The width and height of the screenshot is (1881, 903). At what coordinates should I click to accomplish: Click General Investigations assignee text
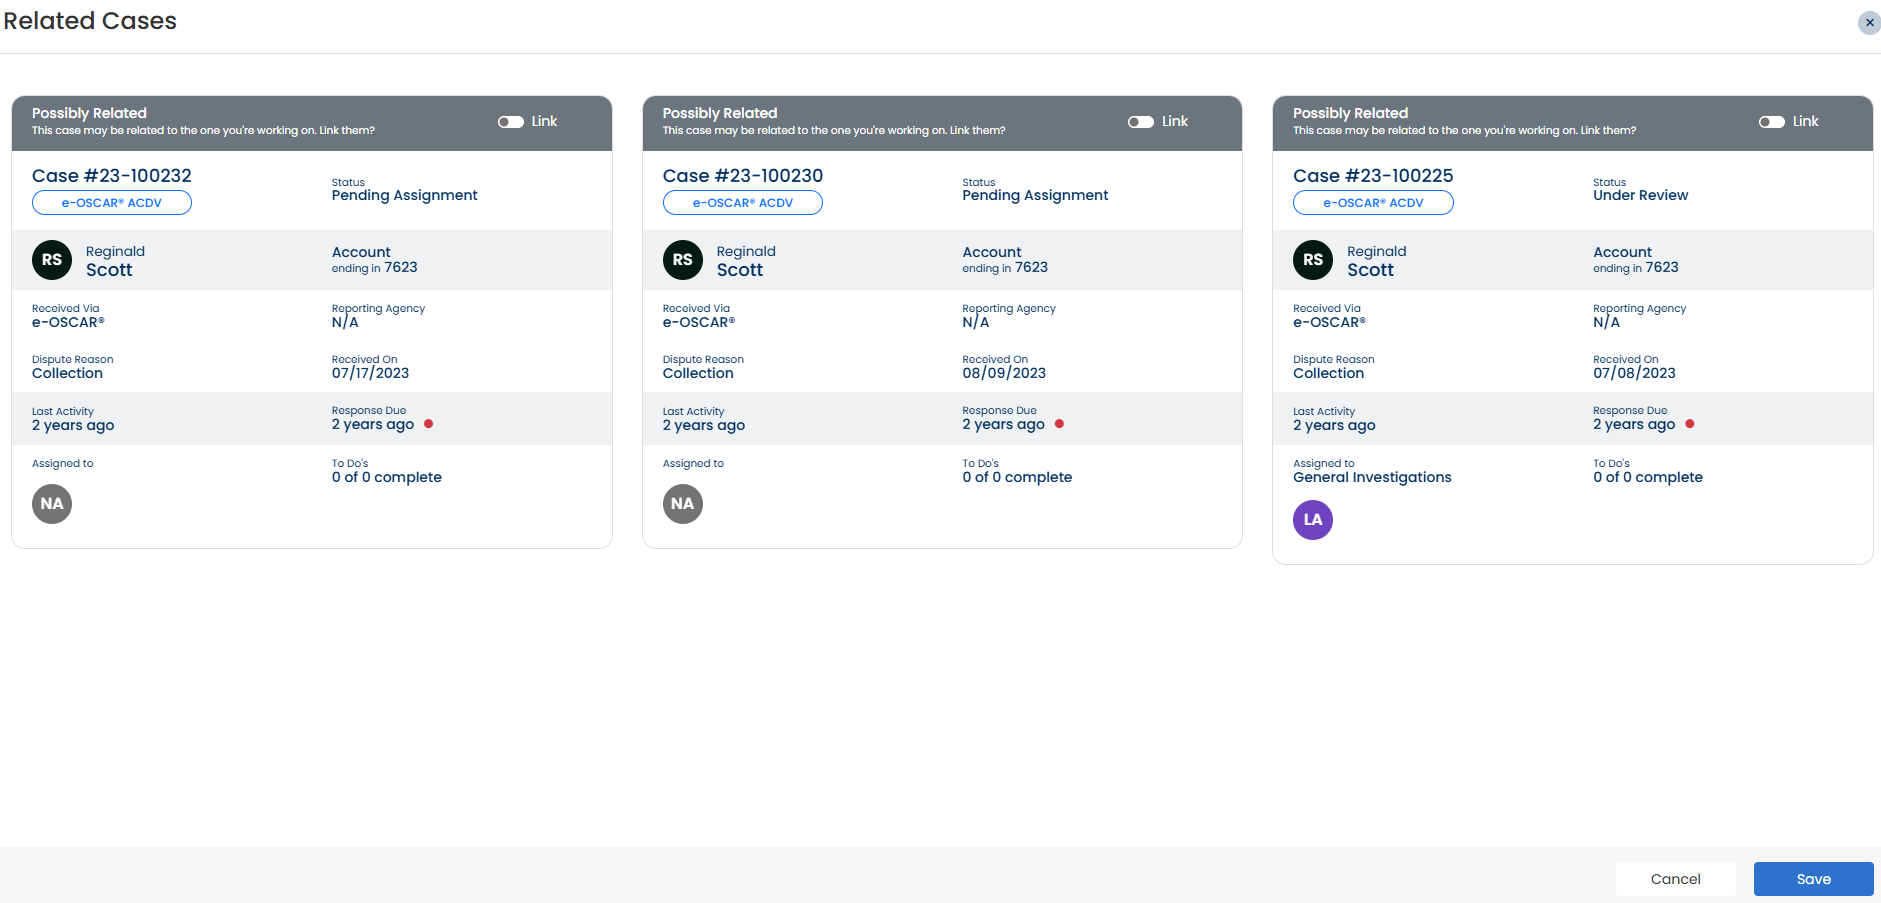pyautogui.click(x=1372, y=478)
